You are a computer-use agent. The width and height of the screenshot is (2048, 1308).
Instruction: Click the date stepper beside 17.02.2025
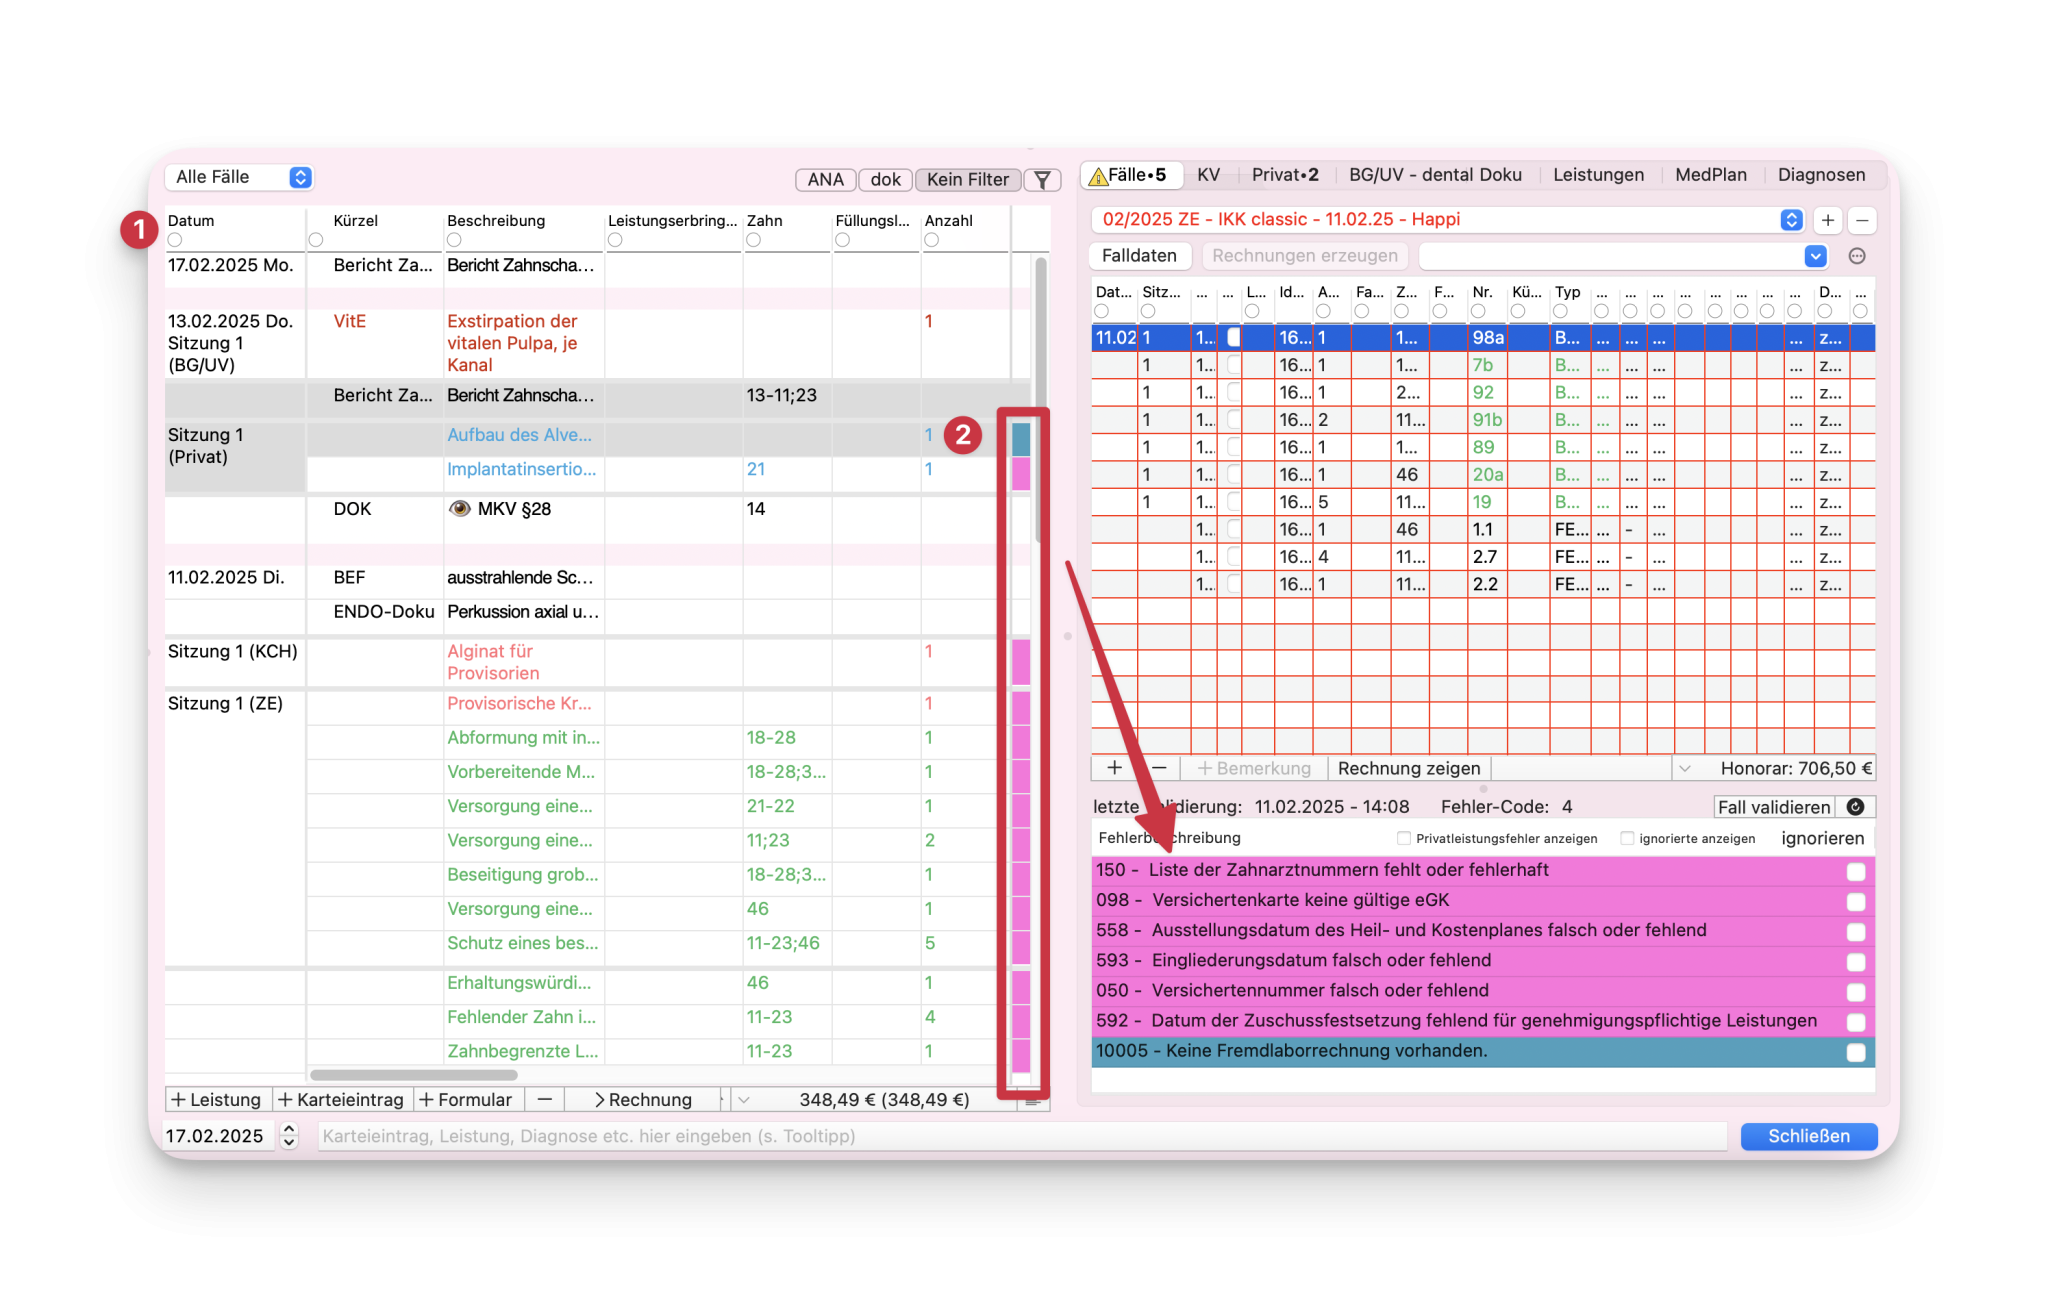click(x=289, y=1135)
